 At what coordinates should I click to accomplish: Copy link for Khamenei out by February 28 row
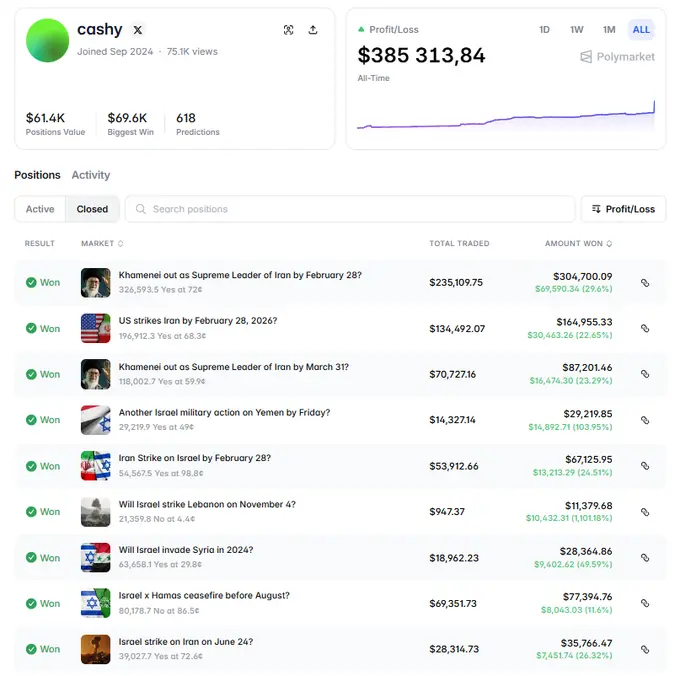645,283
